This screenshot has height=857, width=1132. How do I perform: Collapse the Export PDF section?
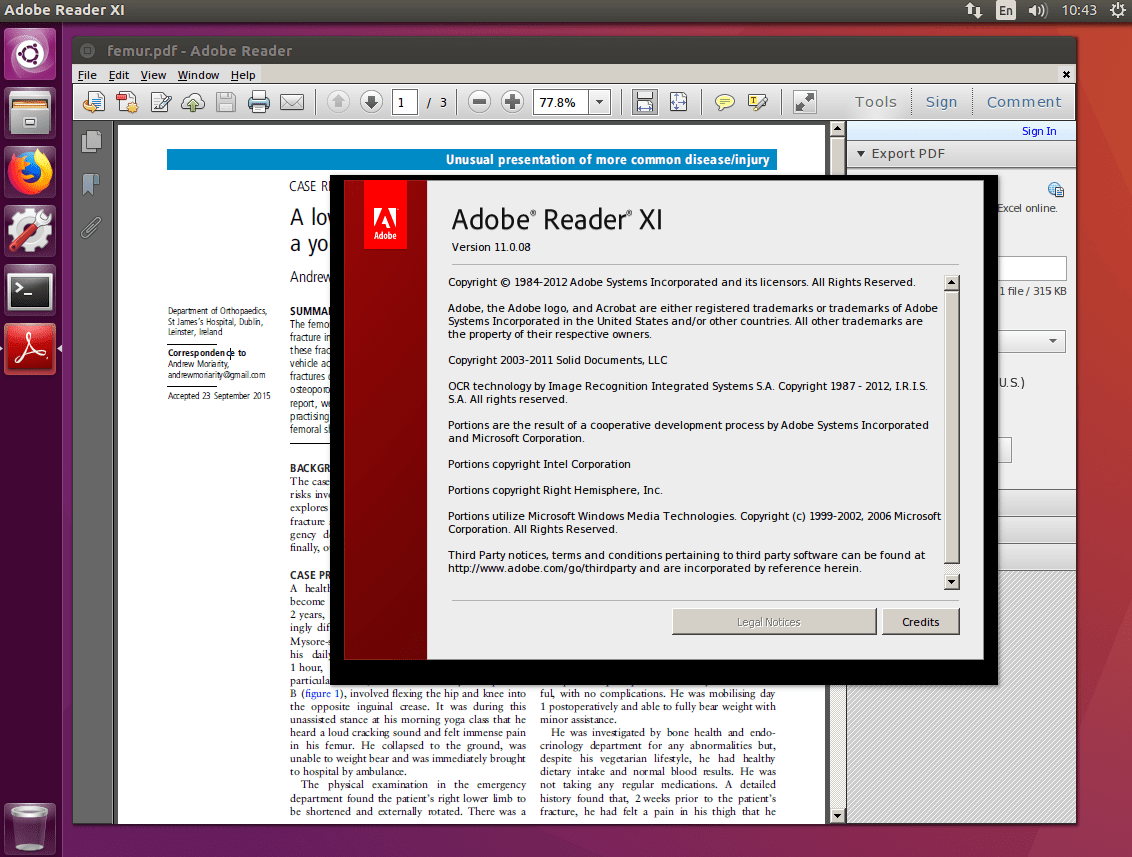(x=861, y=154)
